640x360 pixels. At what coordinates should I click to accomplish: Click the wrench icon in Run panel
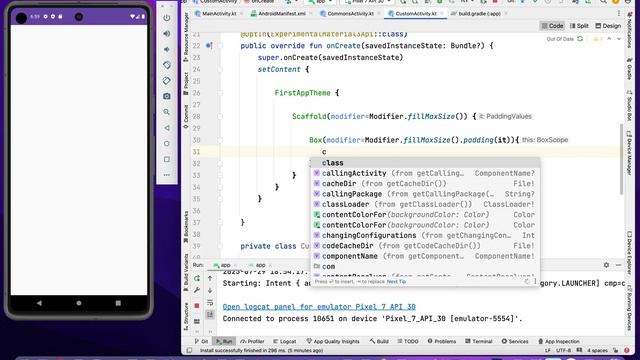pyautogui.click(x=197, y=291)
